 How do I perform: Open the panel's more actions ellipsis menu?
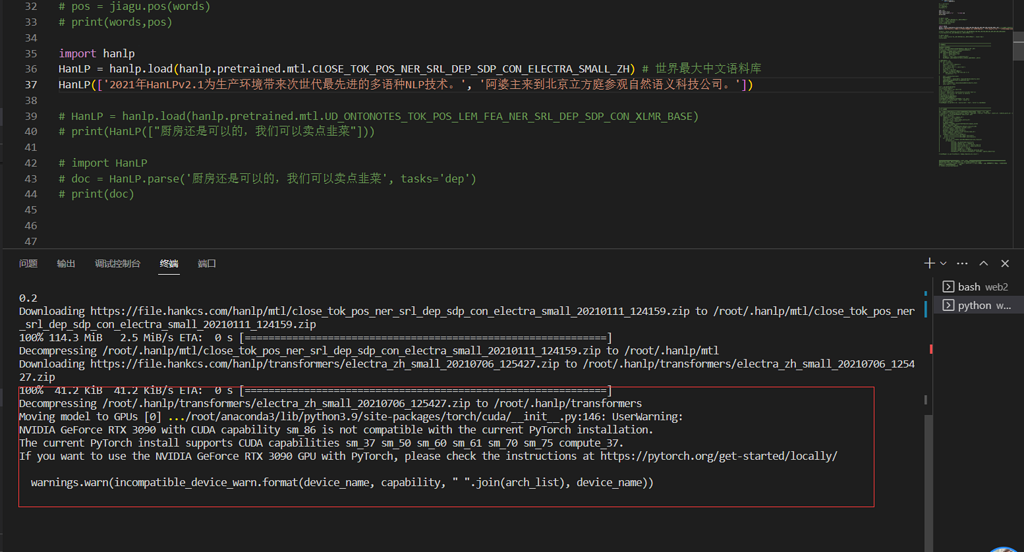pyautogui.click(x=961, y=264)
